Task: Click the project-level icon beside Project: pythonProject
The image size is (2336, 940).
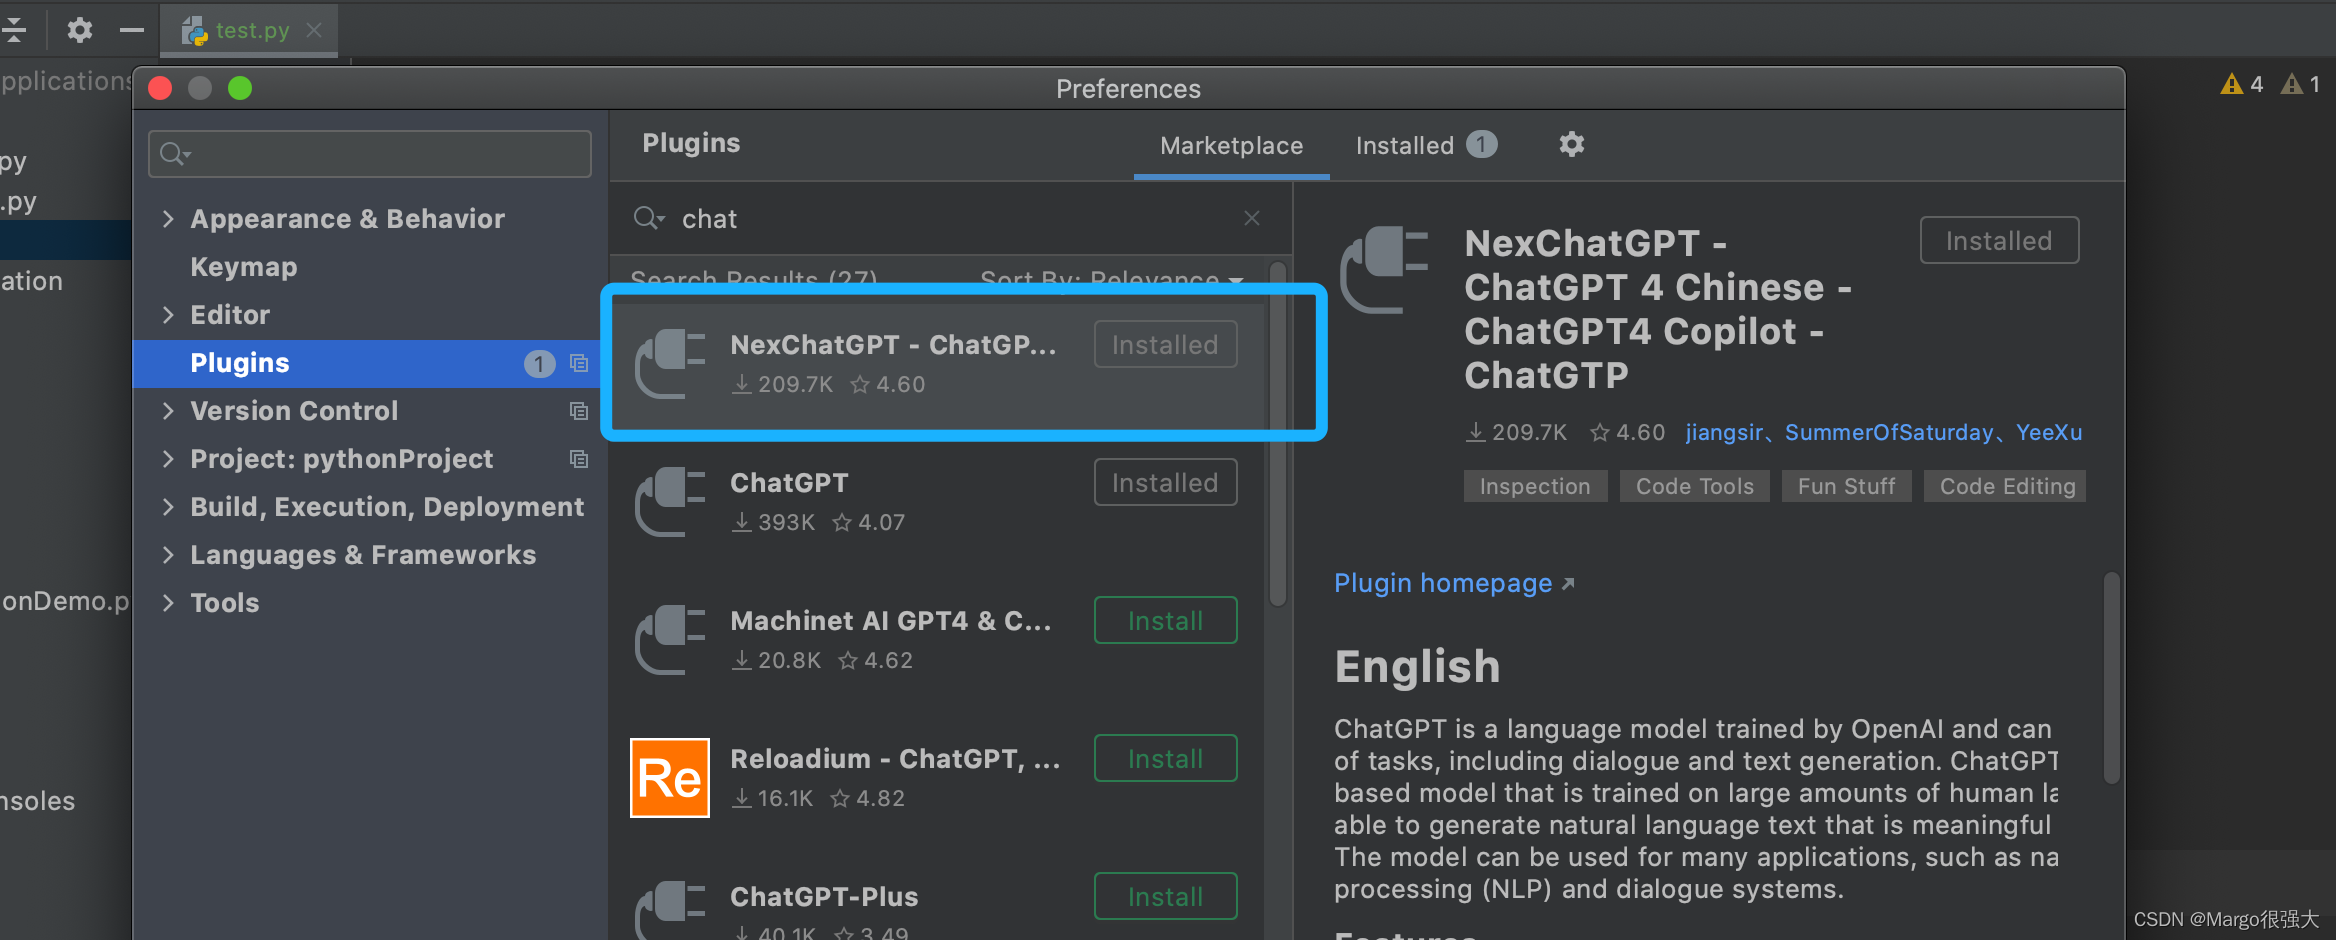Action: point(579,459)
